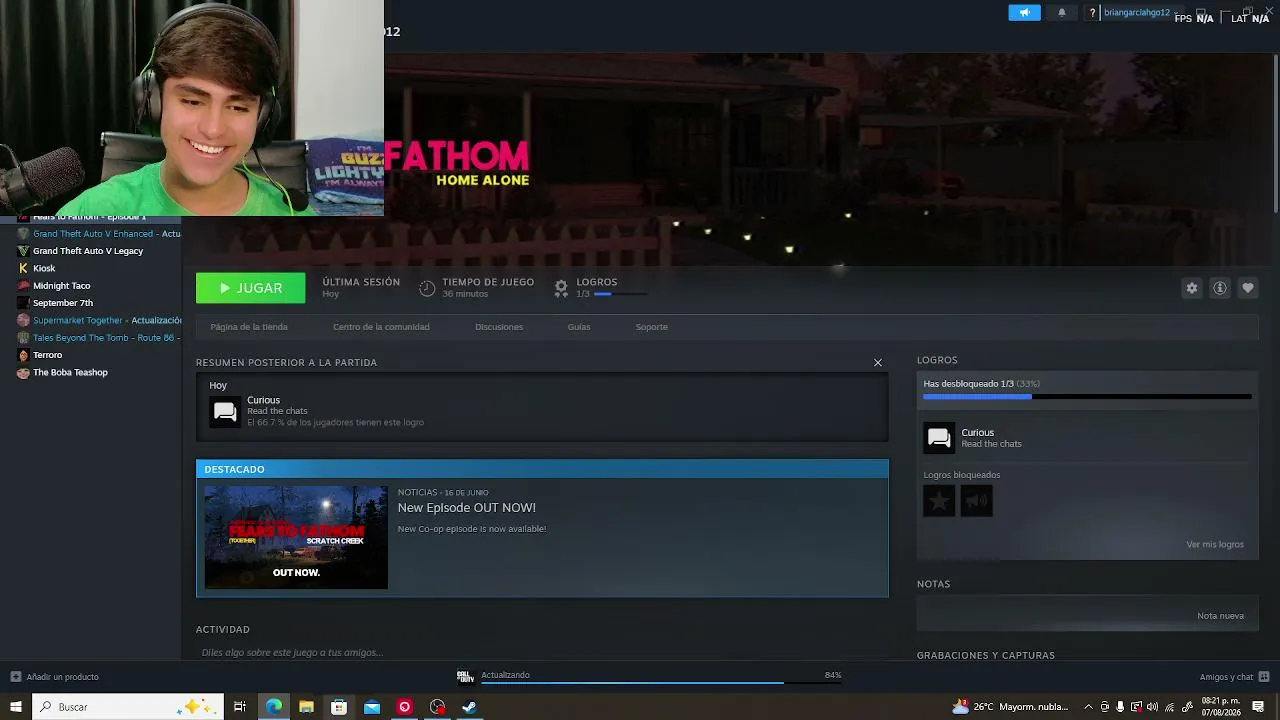Viewport: 1280px width, 720px height.
Task: Open the Windows action center notifications
Action: [x=1258, y=707]
